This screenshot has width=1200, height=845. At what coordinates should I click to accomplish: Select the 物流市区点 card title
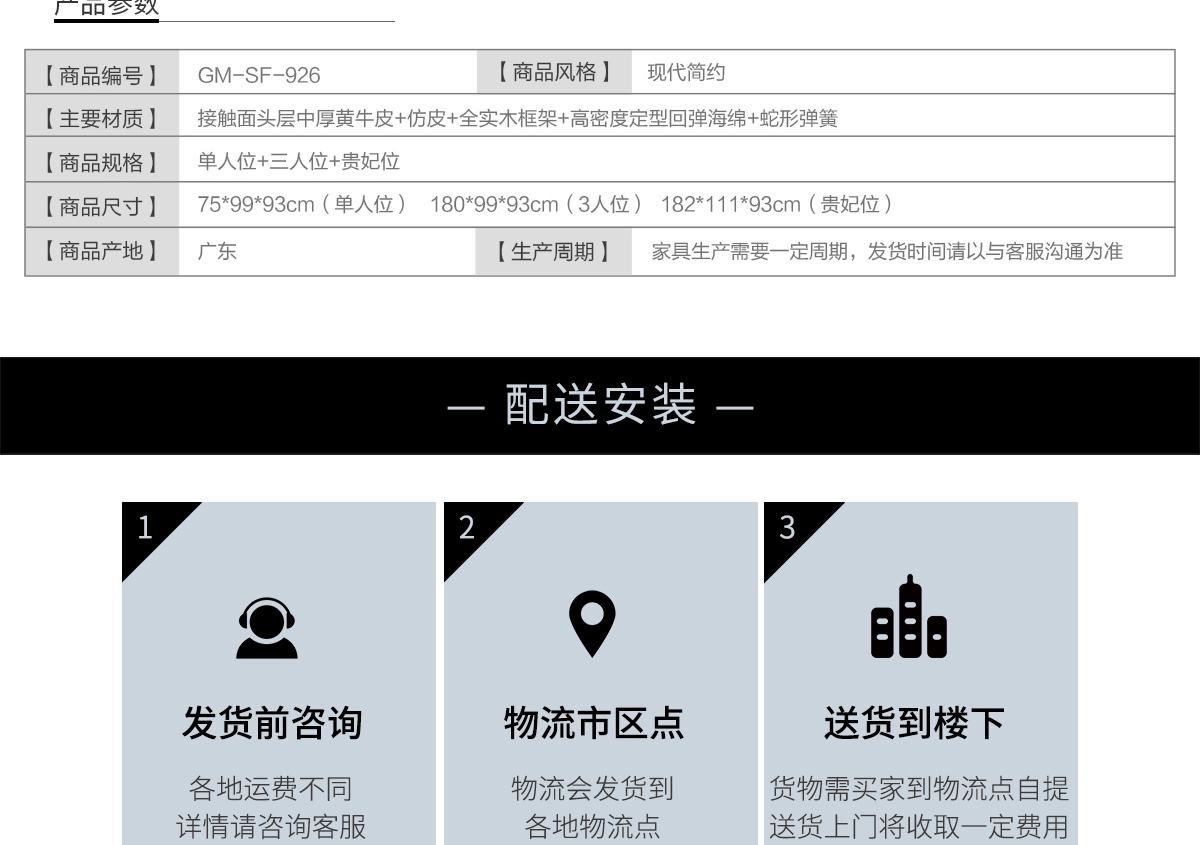pos(593,723)
